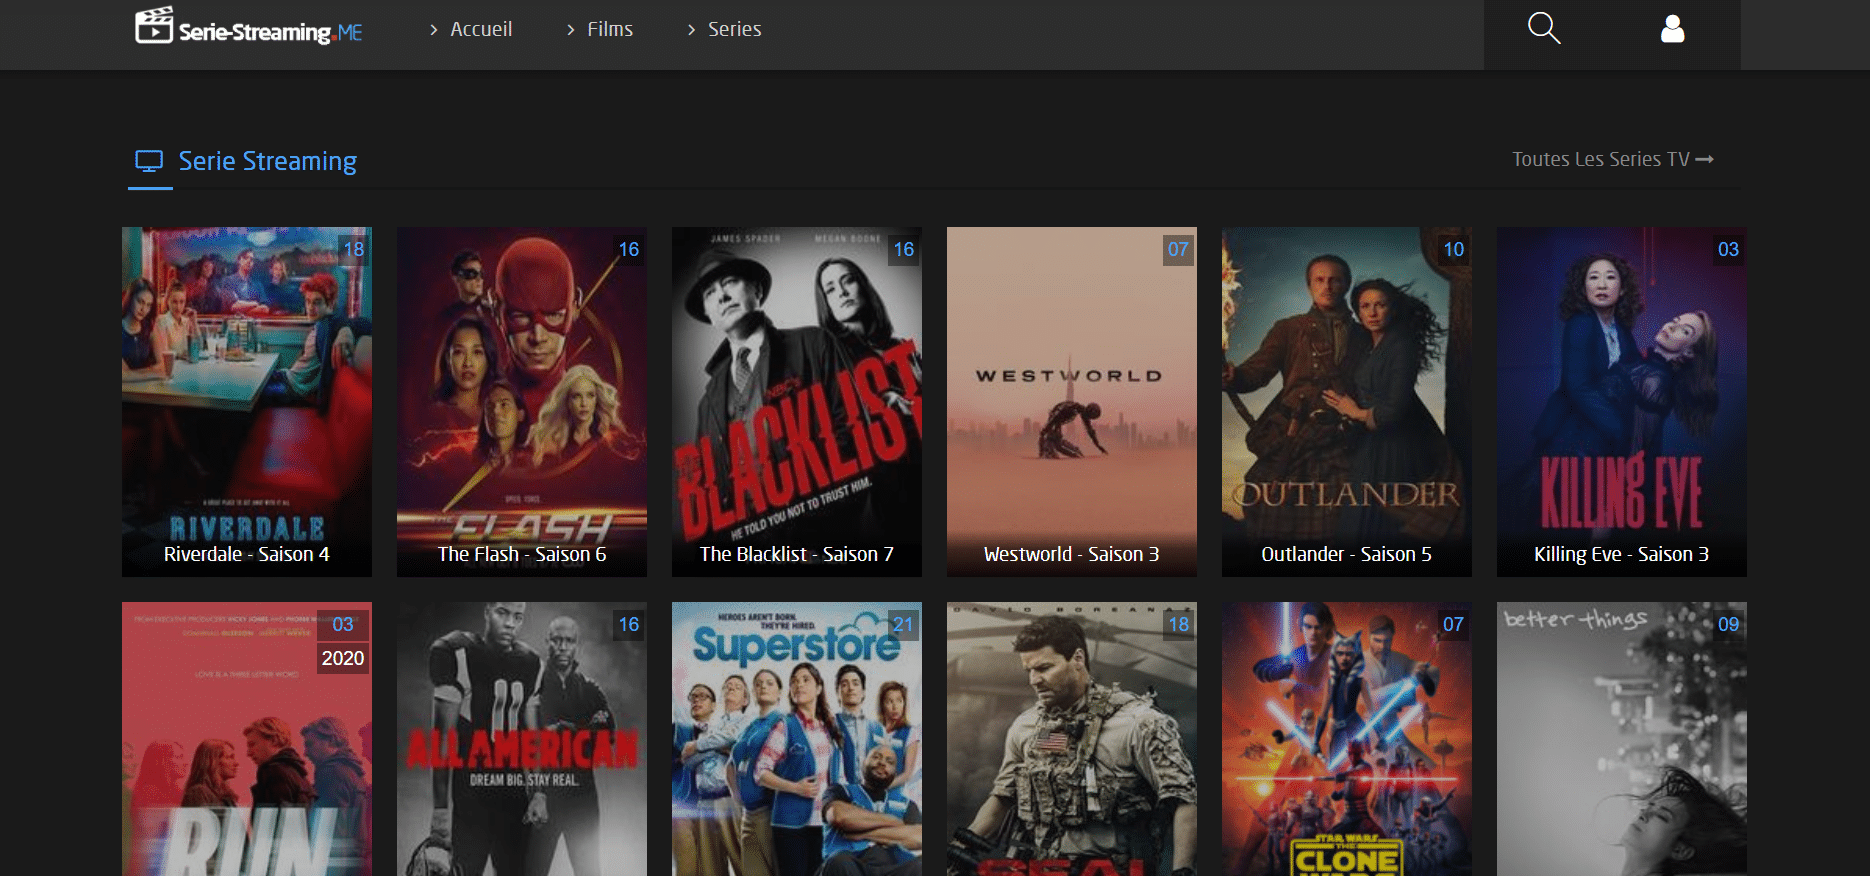Open the user account icon

1673,29
